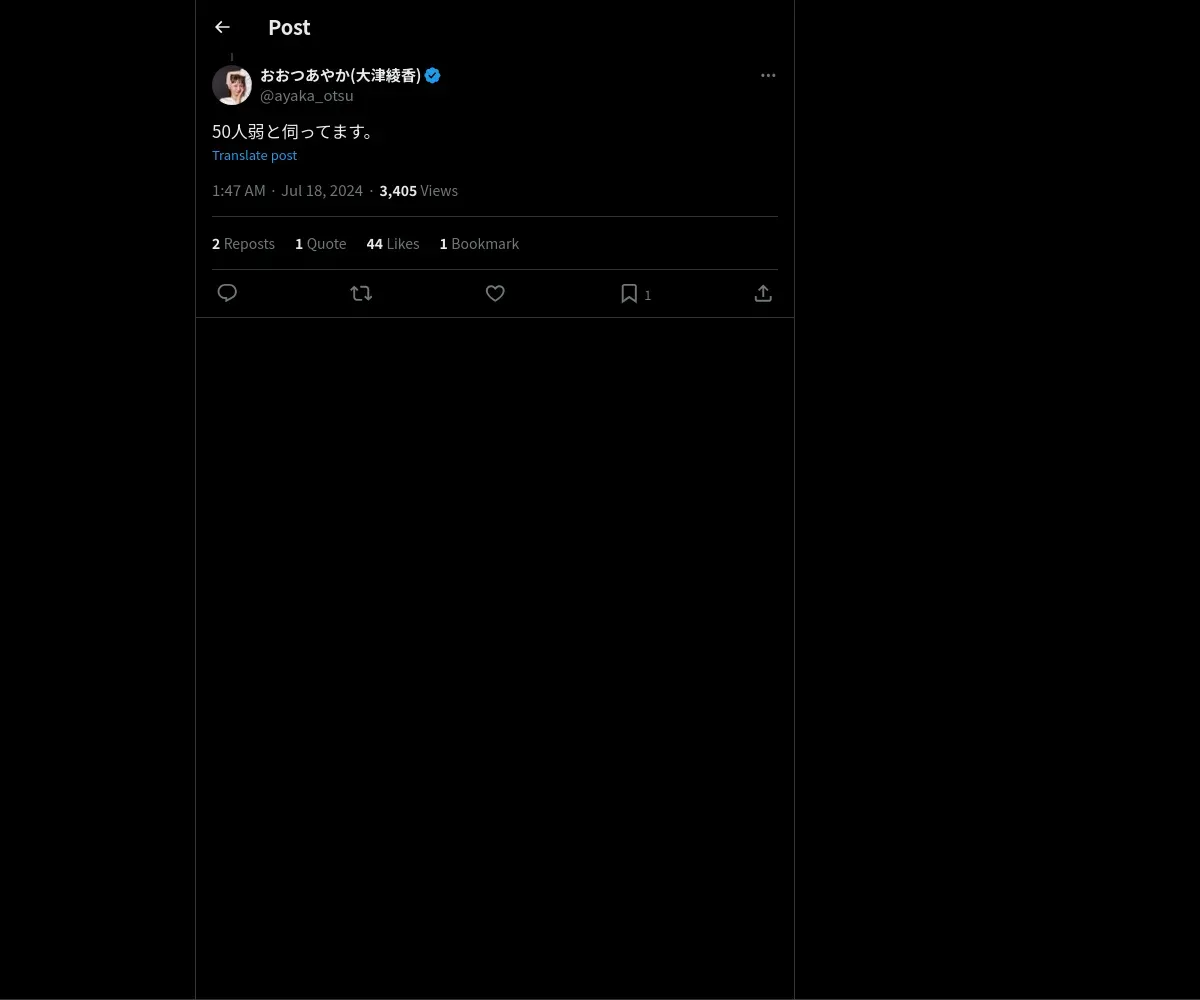View the 3,405 Views analytics
The height and width of the screenshot is (1000, 1200).
418,191
